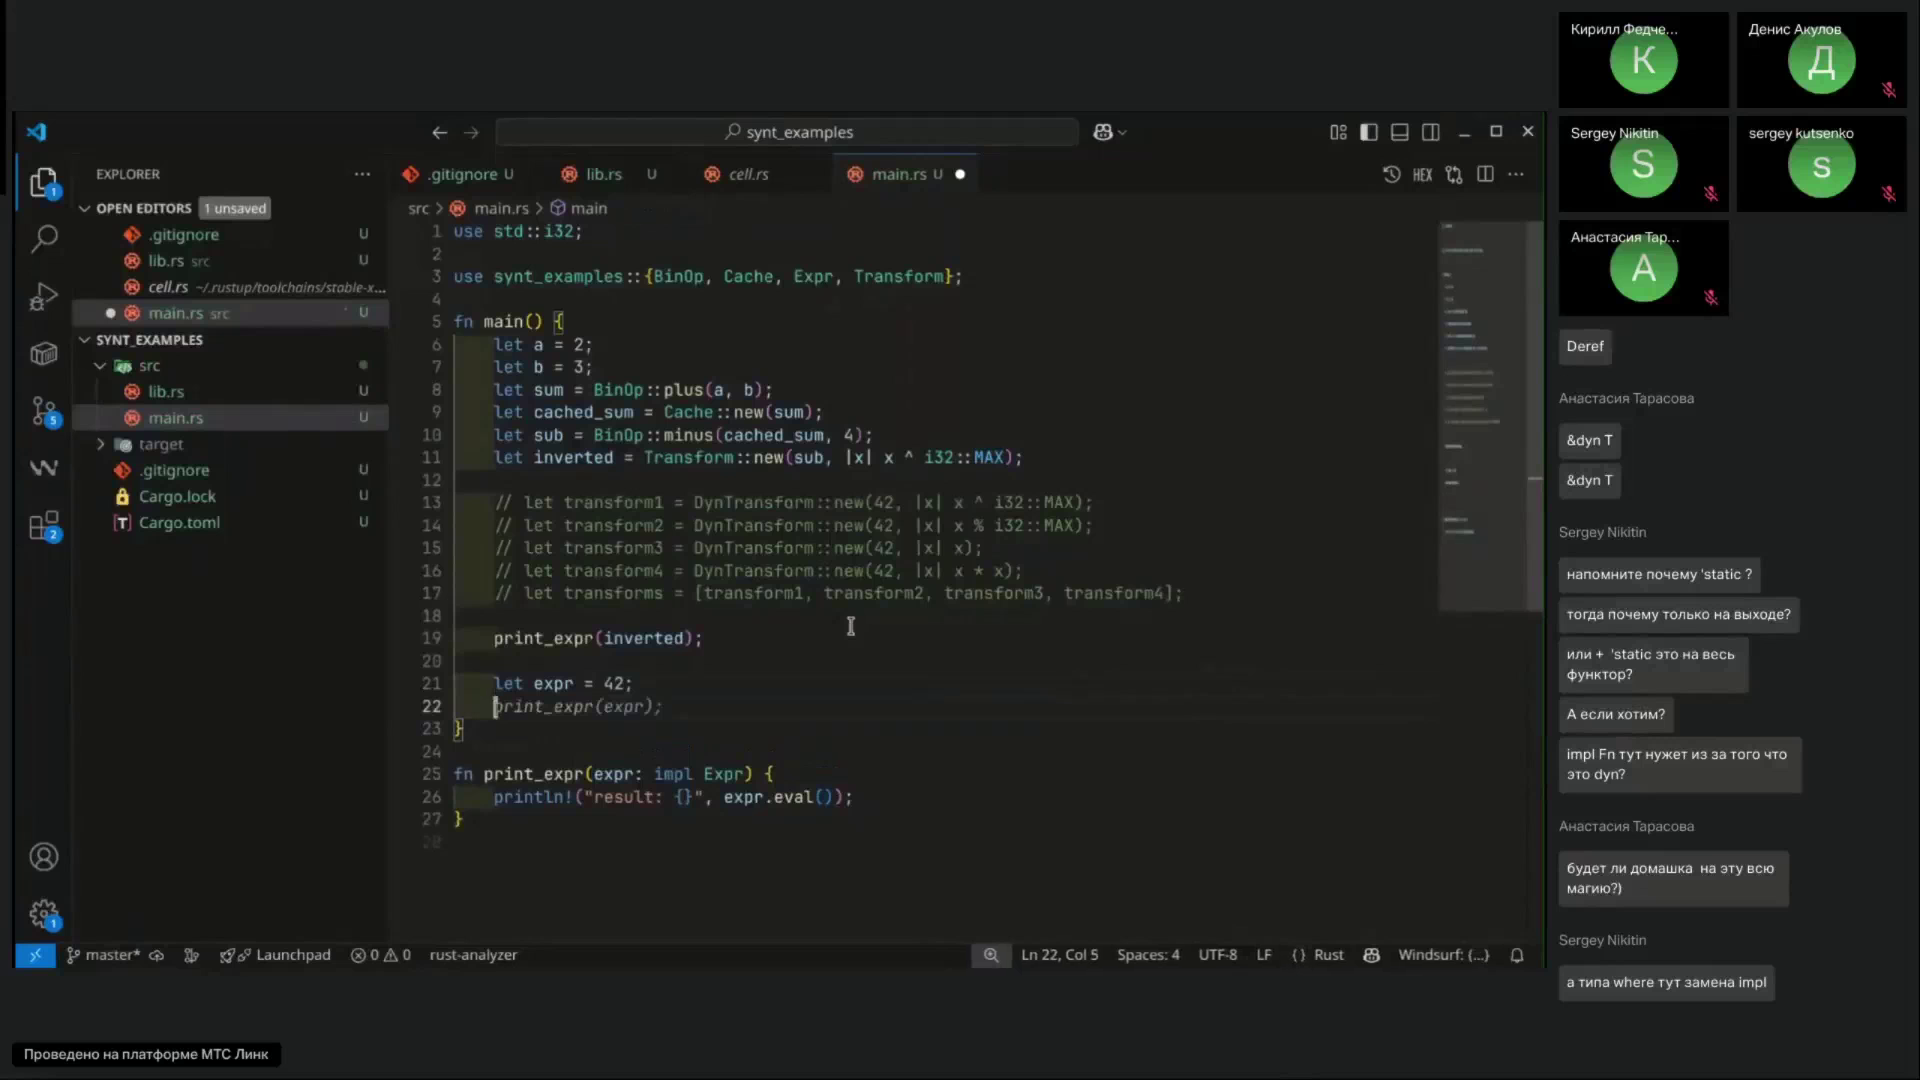Open Manage settings gear icon
Image resolution: width=1920 pixels, height=1080 pixels.
click(x=44, y=913)
